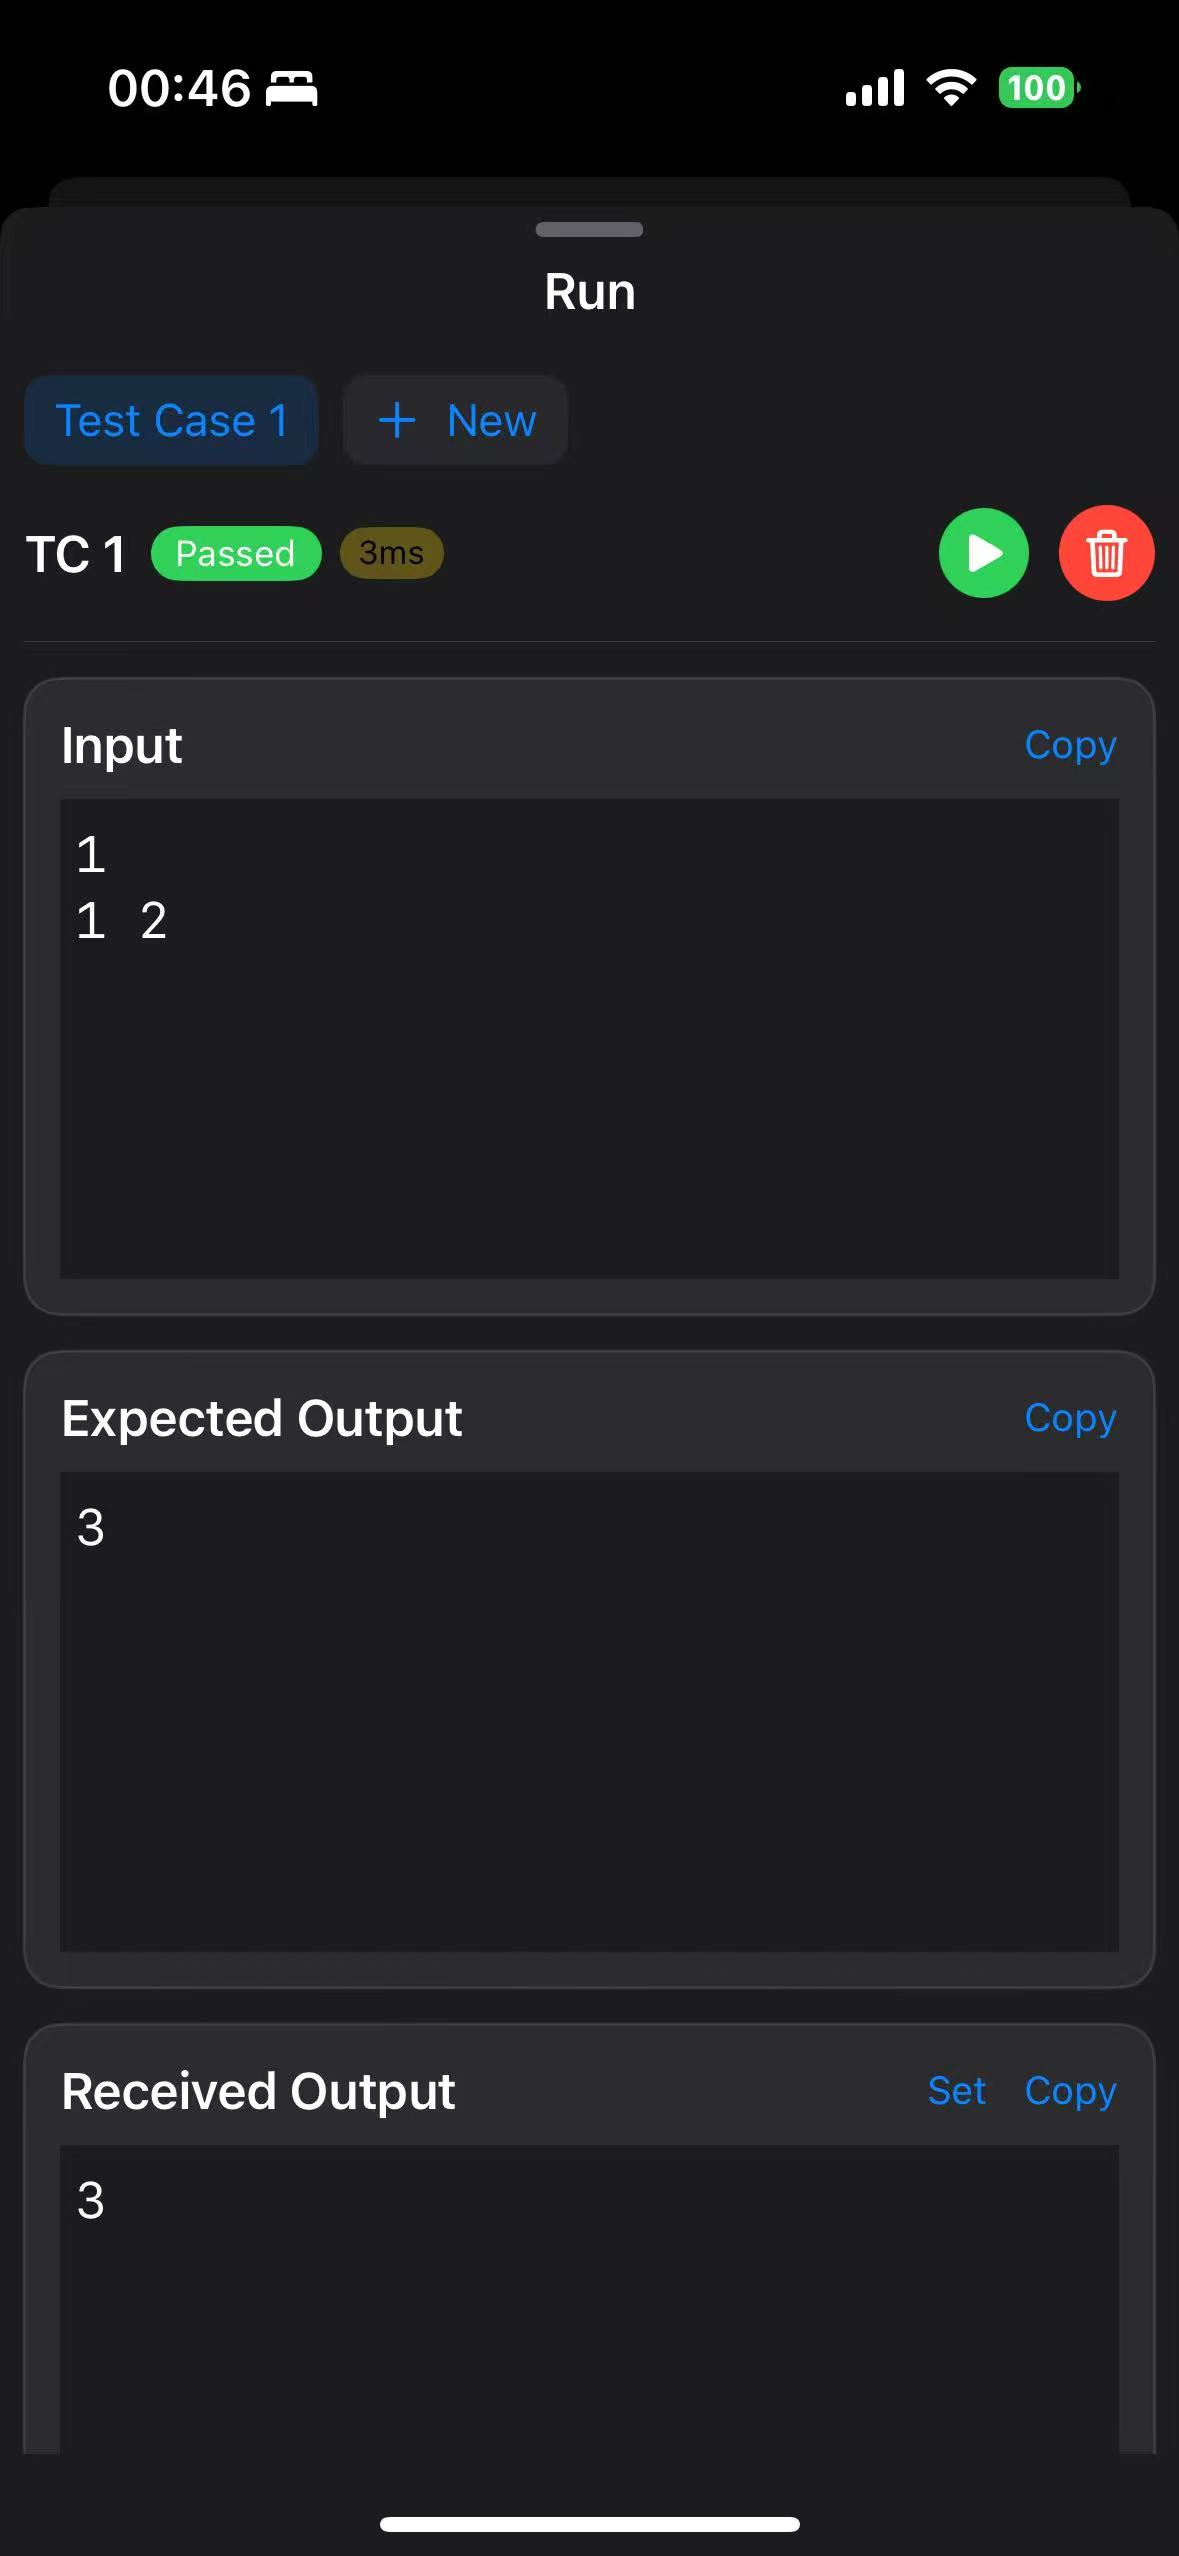This screenshot has width=1179, height=2556.
Task: Copy the Received Output value
Action: [1070, 2090]
